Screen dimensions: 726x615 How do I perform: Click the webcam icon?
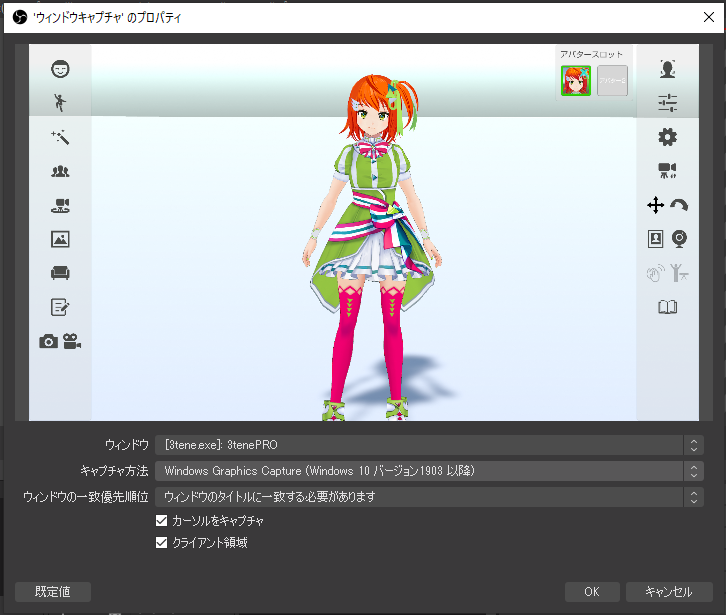coord(679,239)
